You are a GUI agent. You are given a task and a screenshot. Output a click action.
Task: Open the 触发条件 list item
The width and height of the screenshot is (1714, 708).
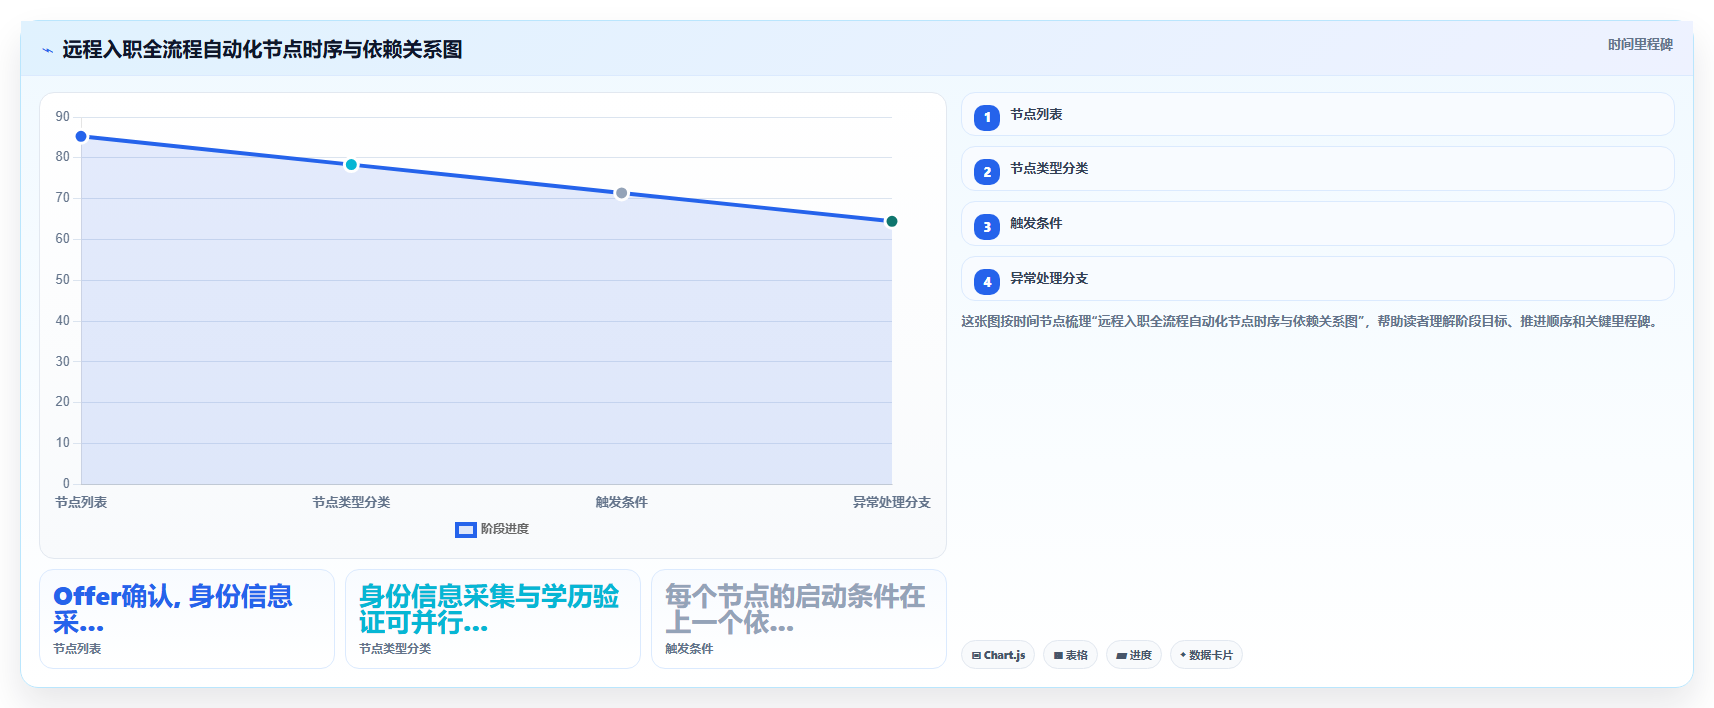[1317, 224]
